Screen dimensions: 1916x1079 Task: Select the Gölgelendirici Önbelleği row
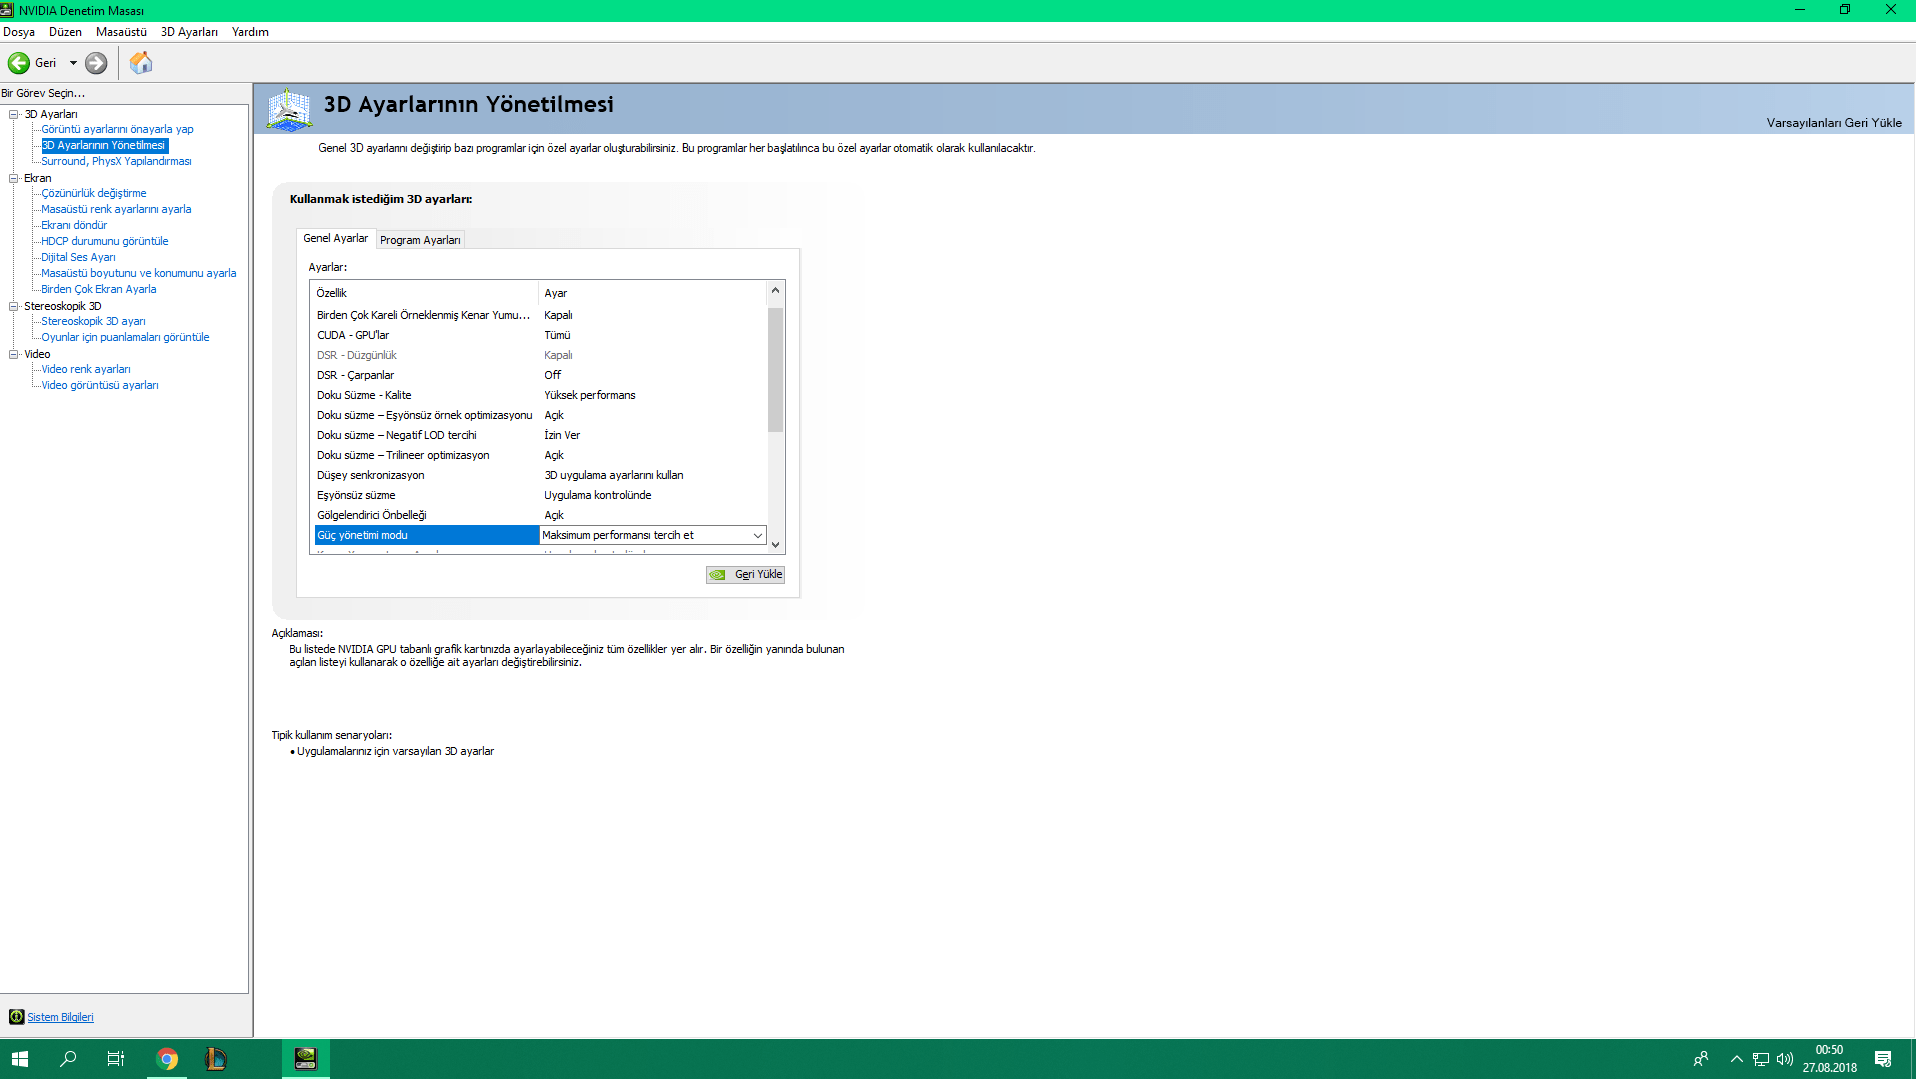click(x=540, y=515)
